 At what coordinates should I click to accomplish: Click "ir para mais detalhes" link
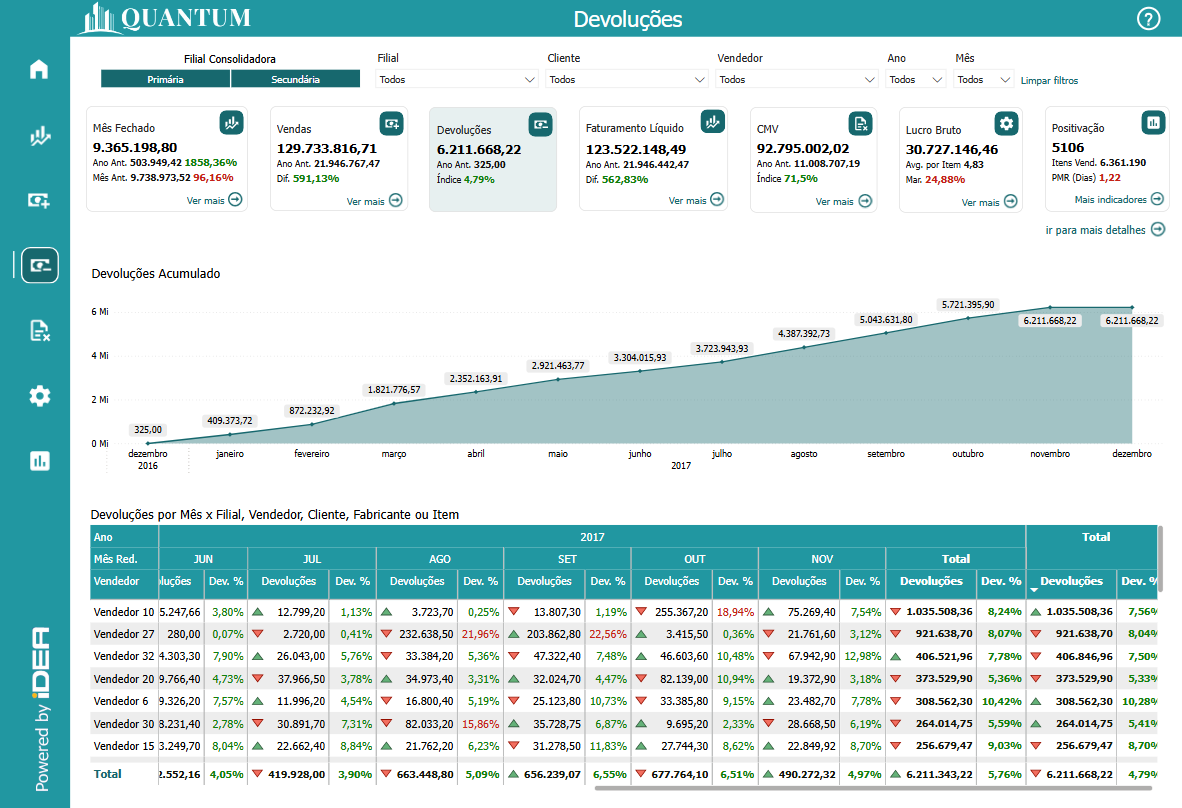1105,230
